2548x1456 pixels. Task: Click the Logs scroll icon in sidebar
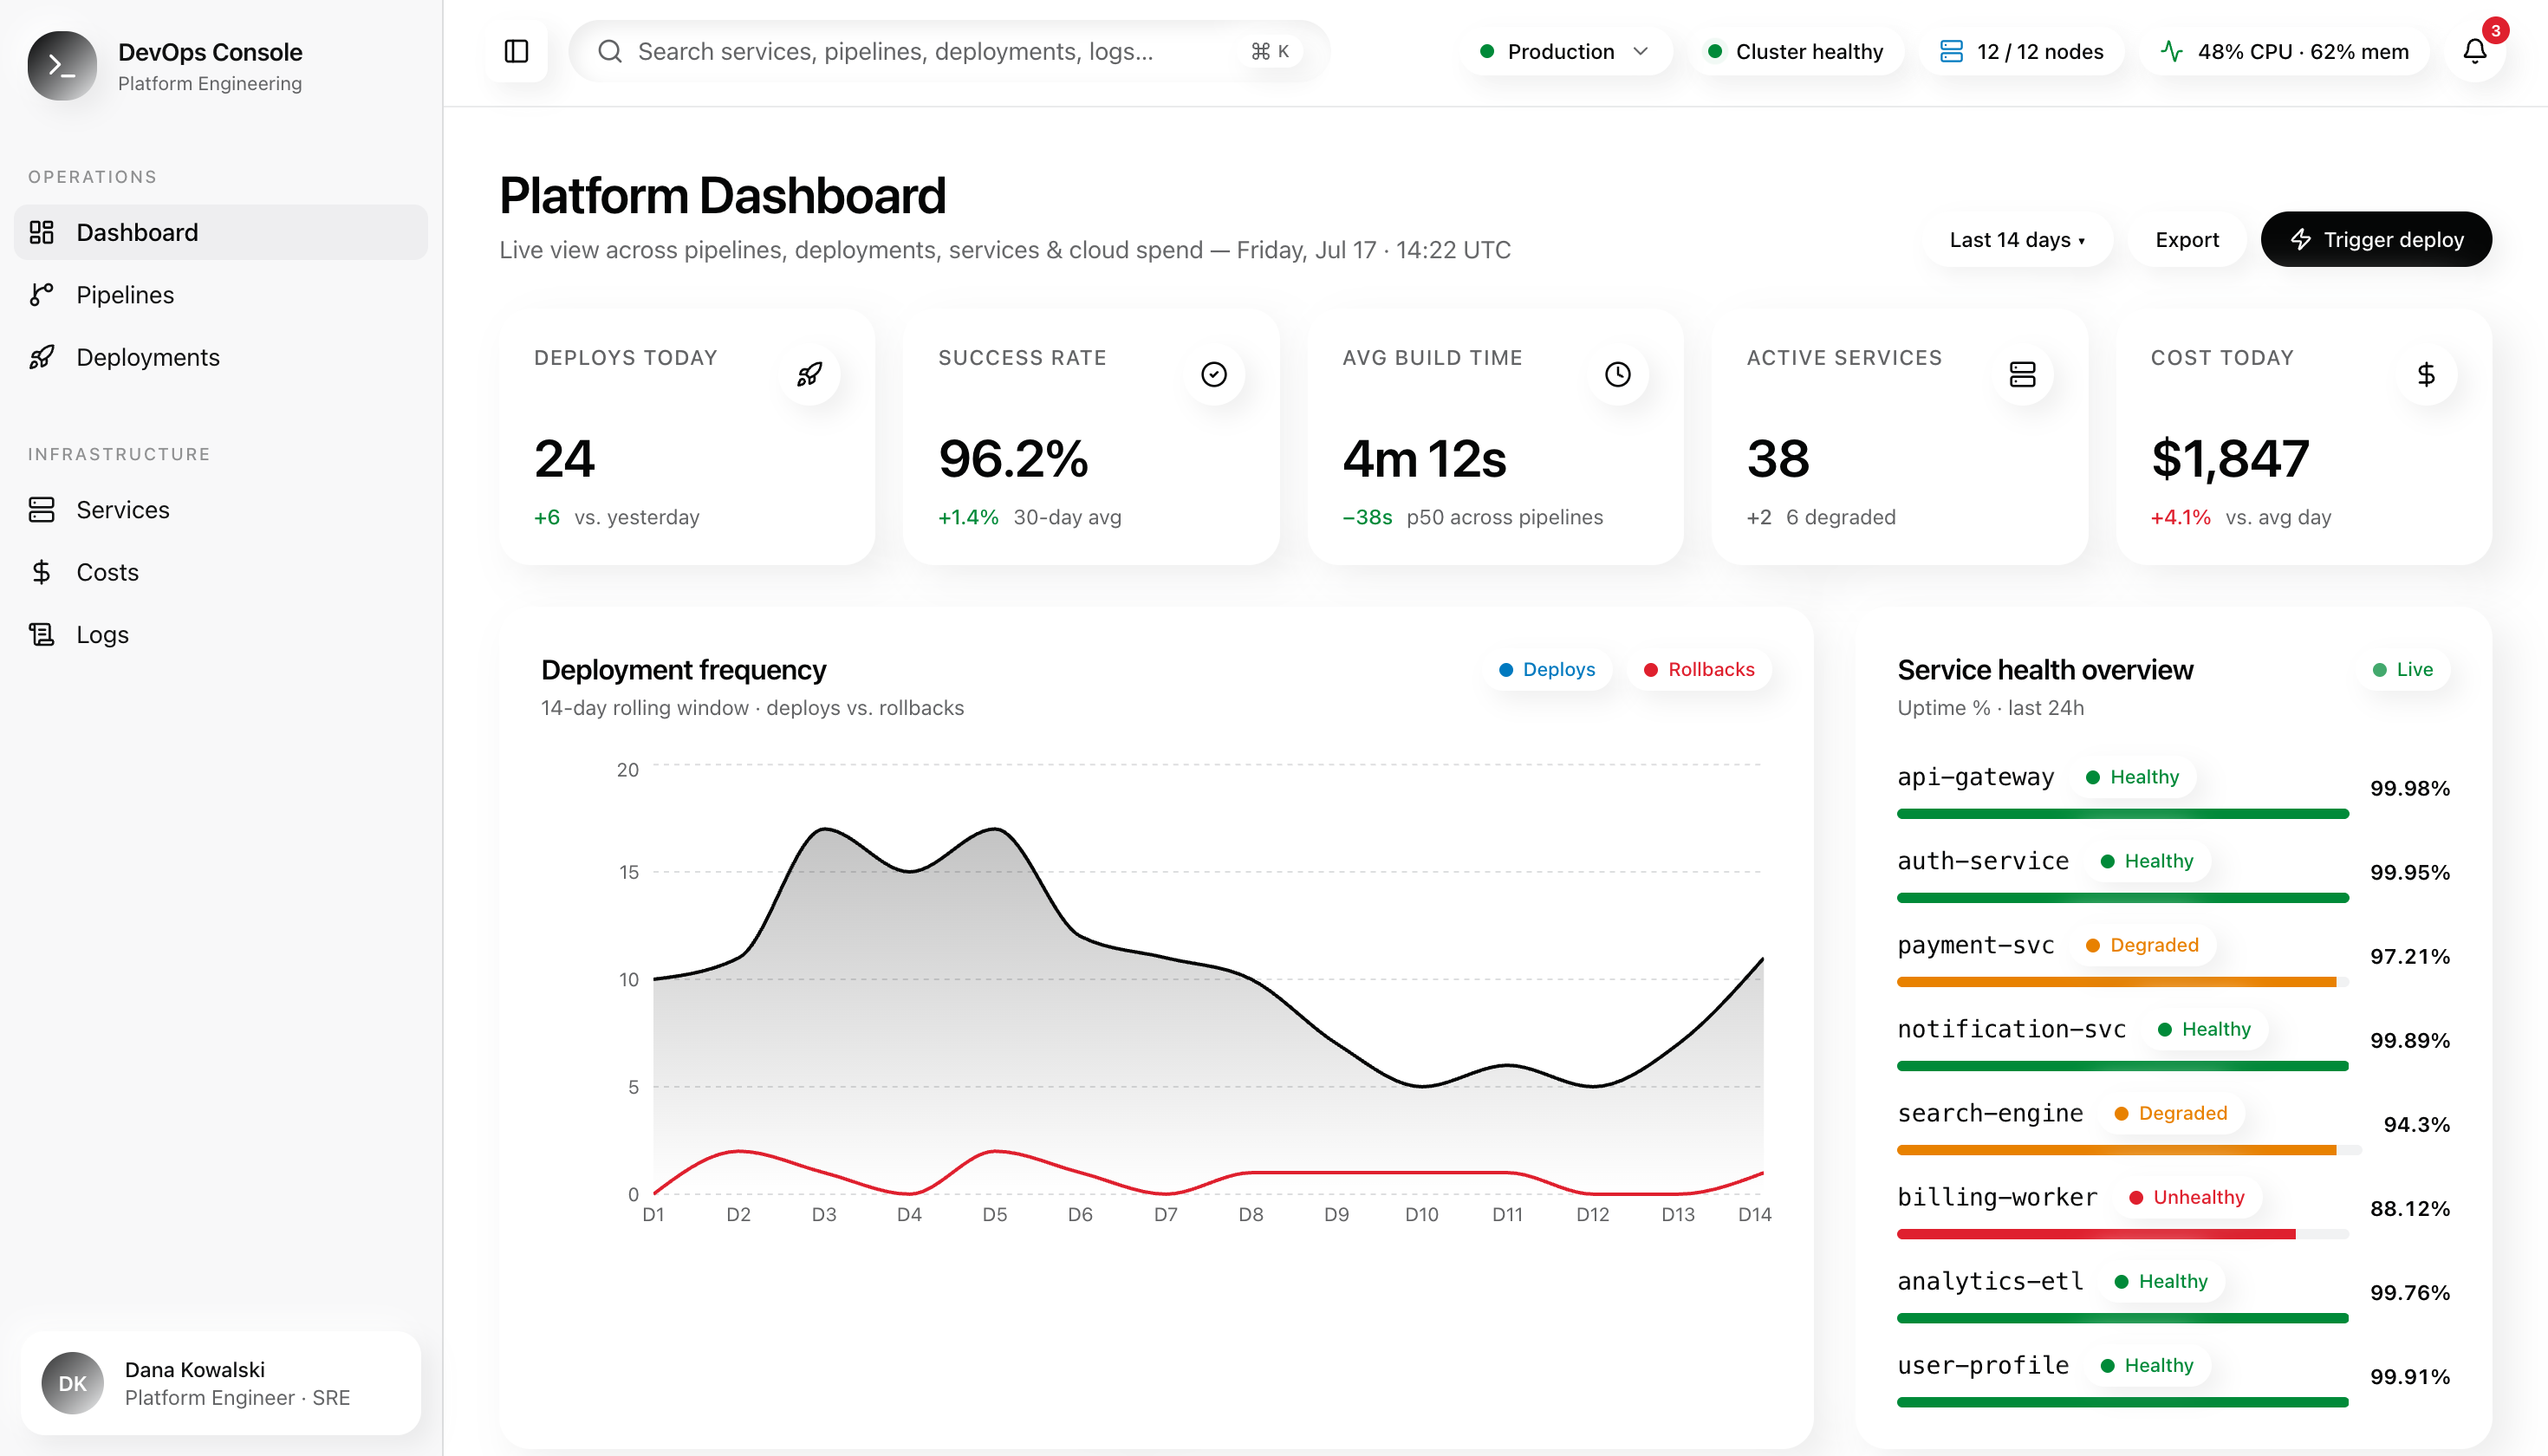(x=41, y=634)
